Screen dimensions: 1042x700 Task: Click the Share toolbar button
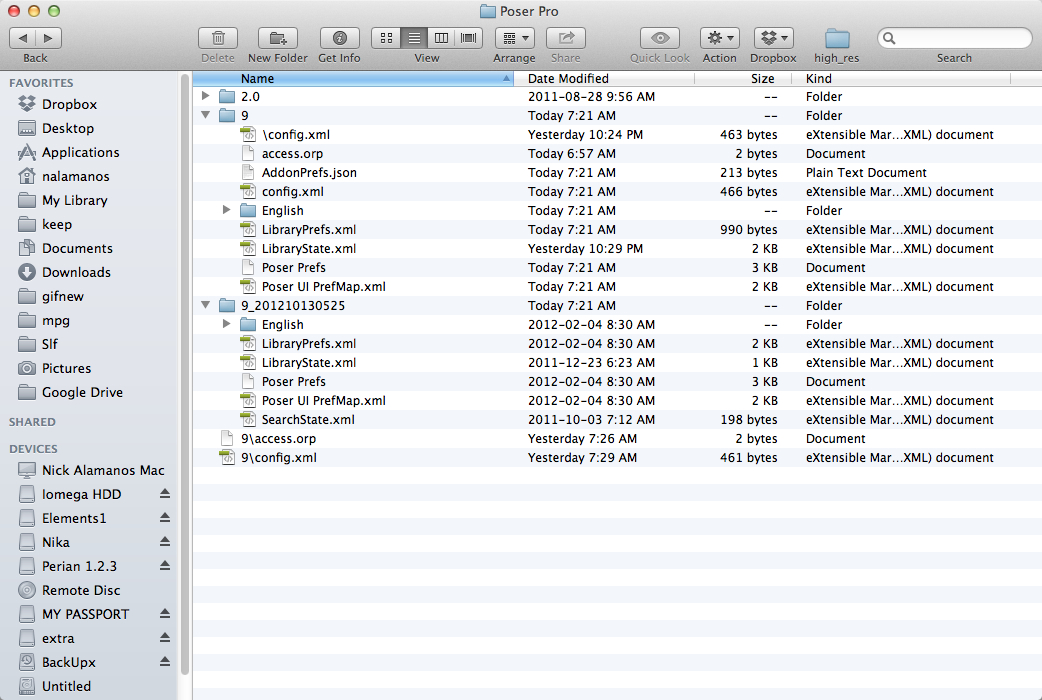pyautogui.click(x=566, y=38)
